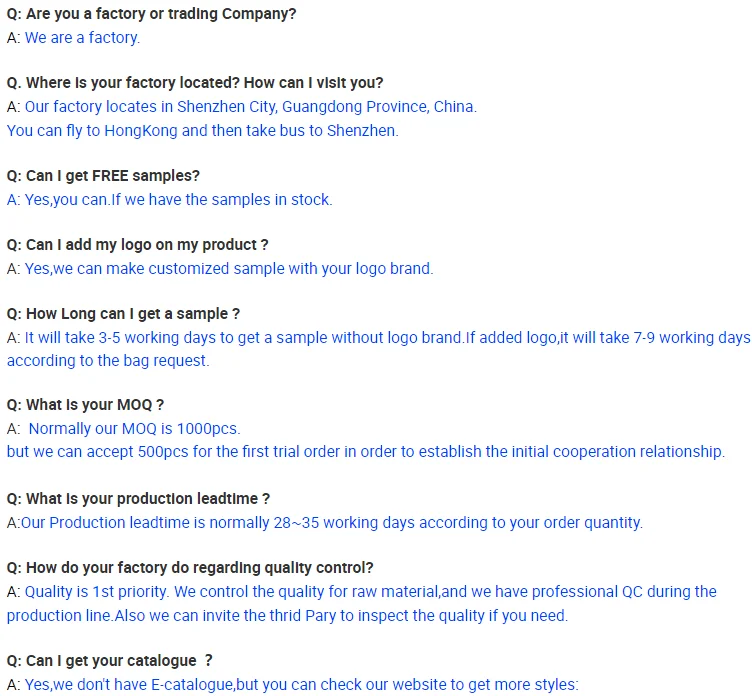
Task: Click the 'according to the bag request.' line
Action: tap(108, 361)
